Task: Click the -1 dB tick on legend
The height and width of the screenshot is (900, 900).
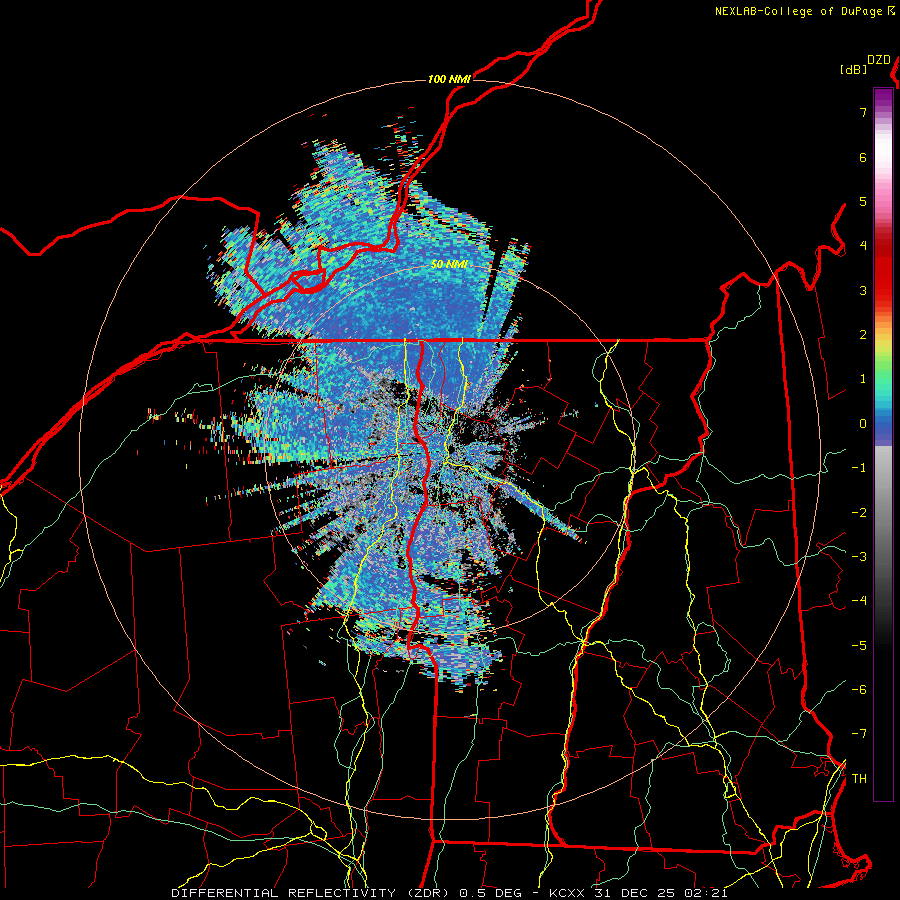Action: (859, 468)
